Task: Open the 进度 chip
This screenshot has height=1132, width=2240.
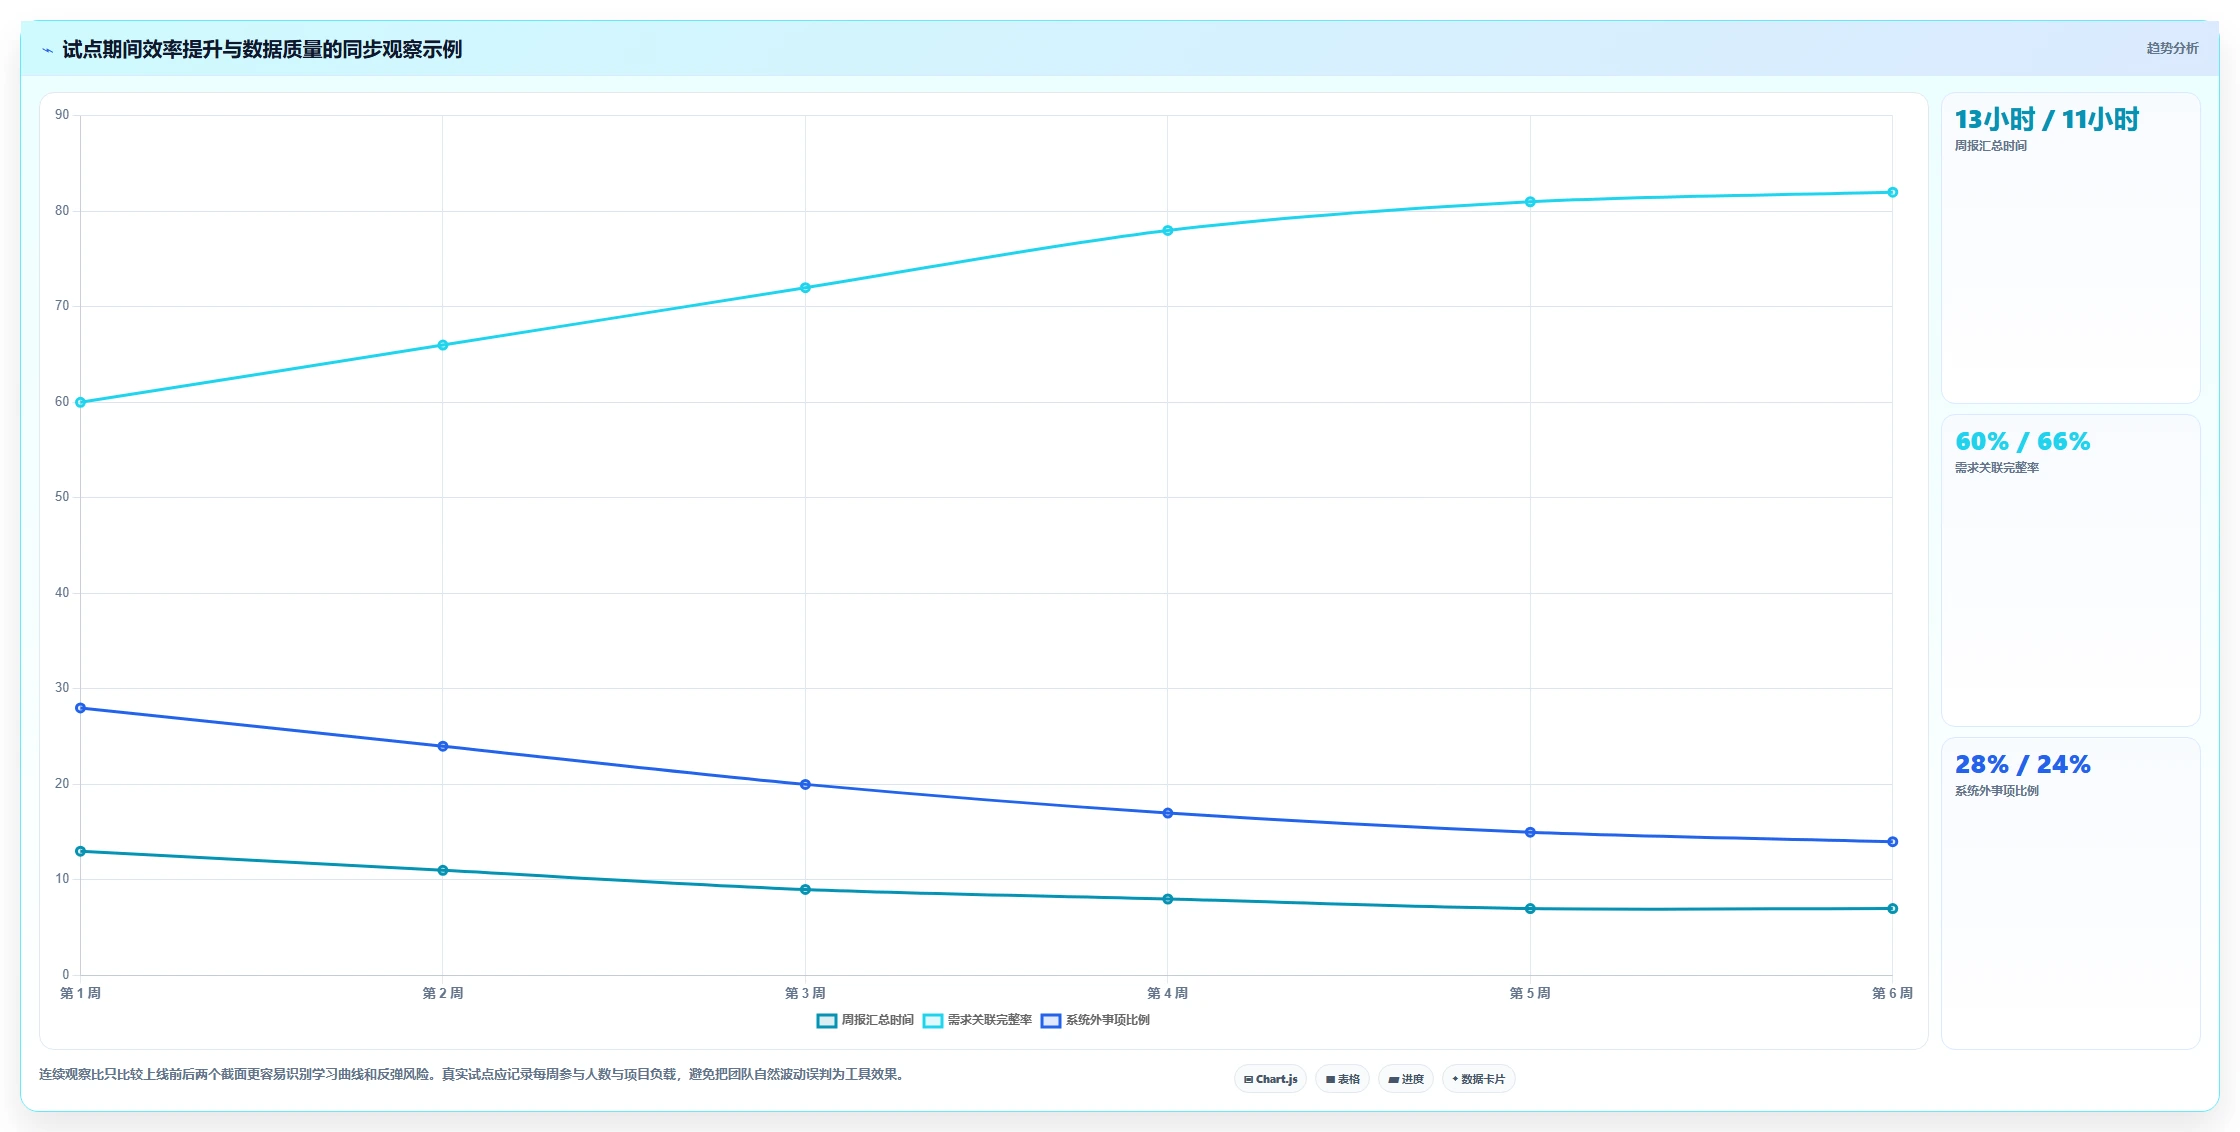Action: pos(1405,1079)
